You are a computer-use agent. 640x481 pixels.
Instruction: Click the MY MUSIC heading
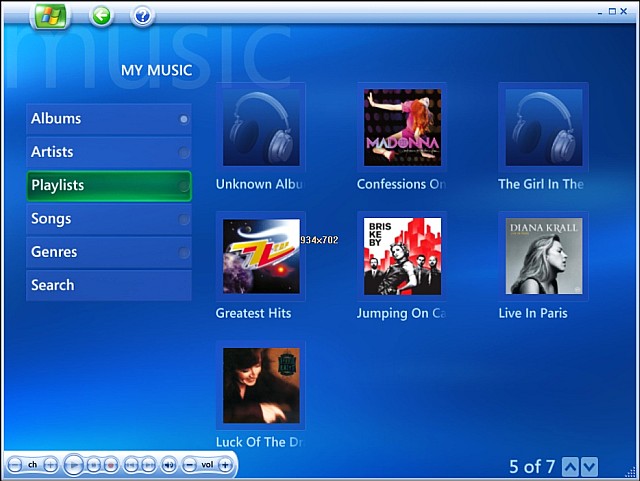click(157, 70)
